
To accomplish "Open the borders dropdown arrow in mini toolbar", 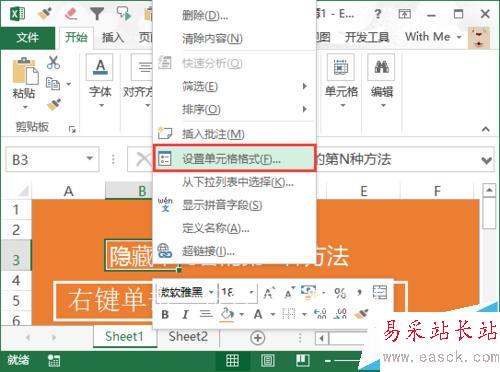I will point(304,314).
